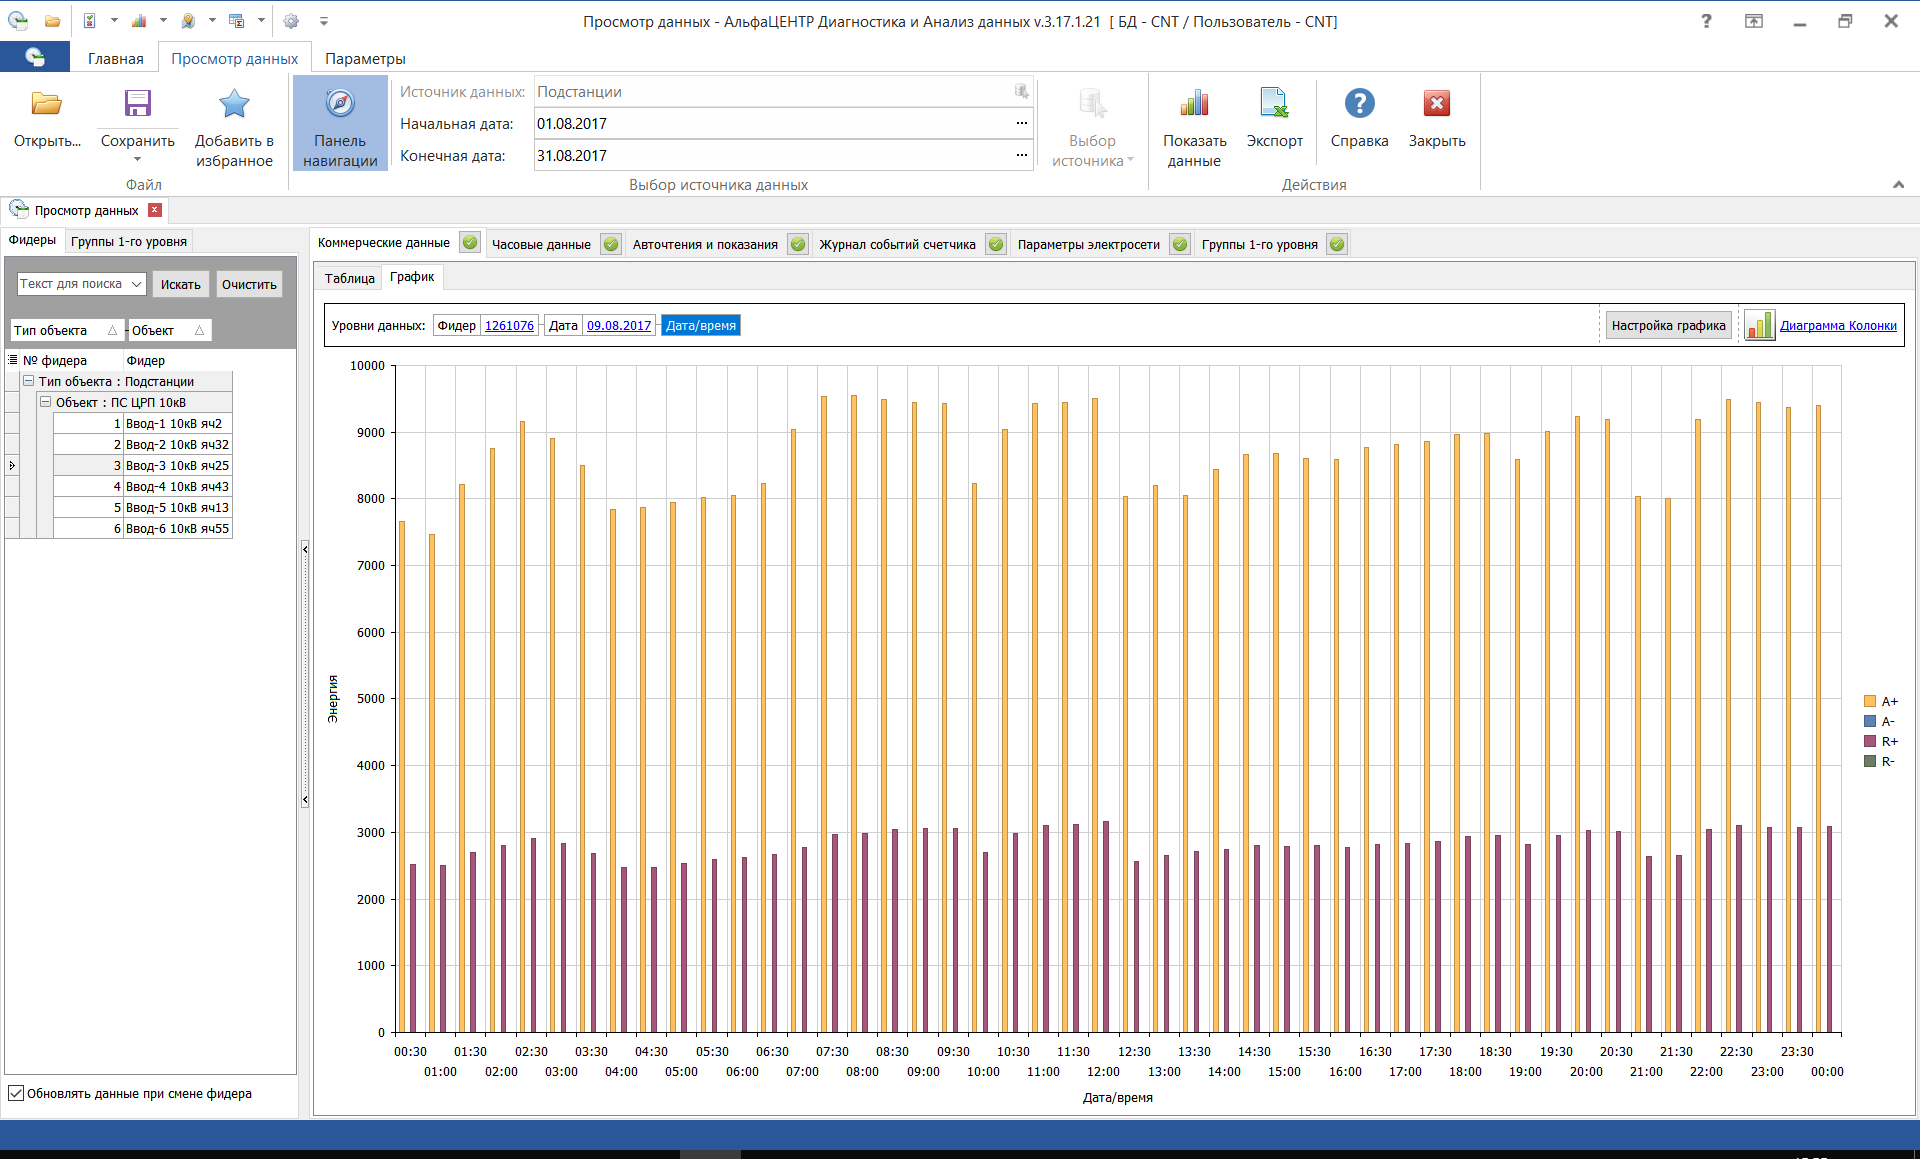Select the Сохранить icon in the ribbon

pyautogui.click(x=137, y=103)
